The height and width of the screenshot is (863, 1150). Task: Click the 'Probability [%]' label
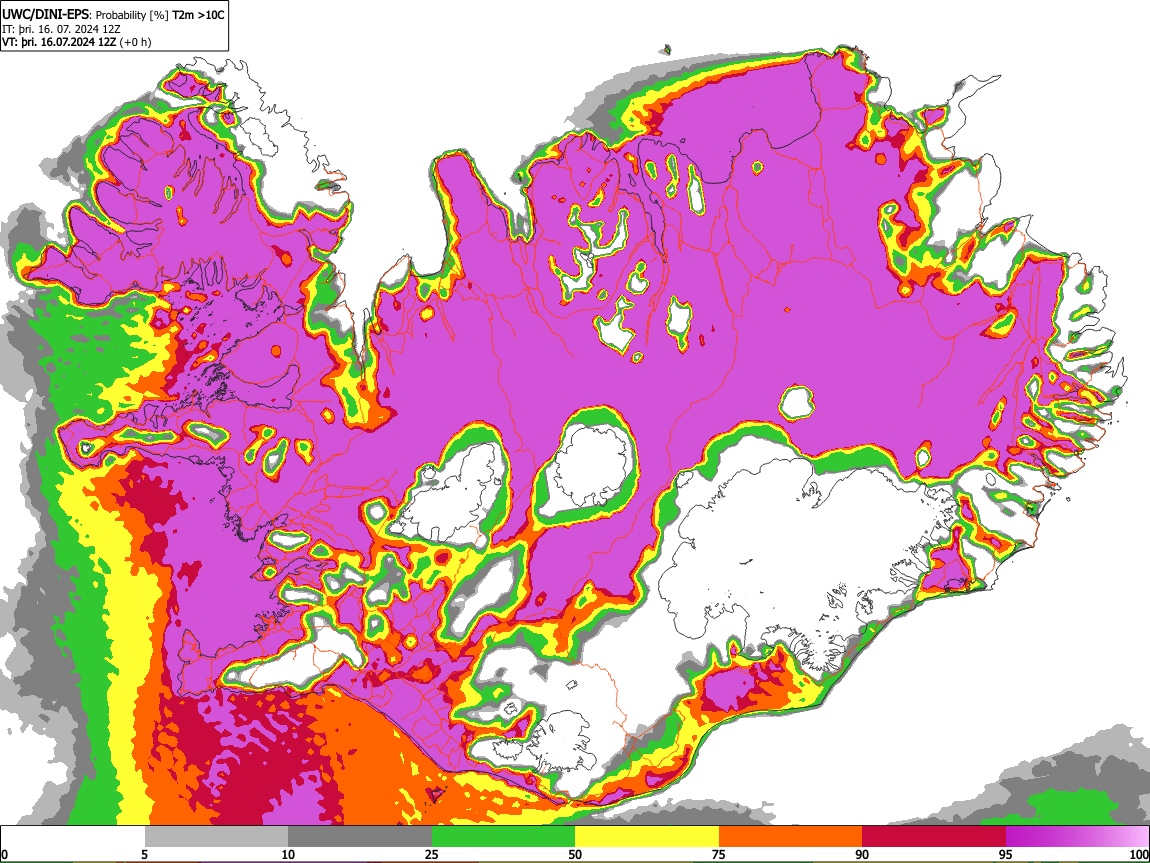point(132,15)
